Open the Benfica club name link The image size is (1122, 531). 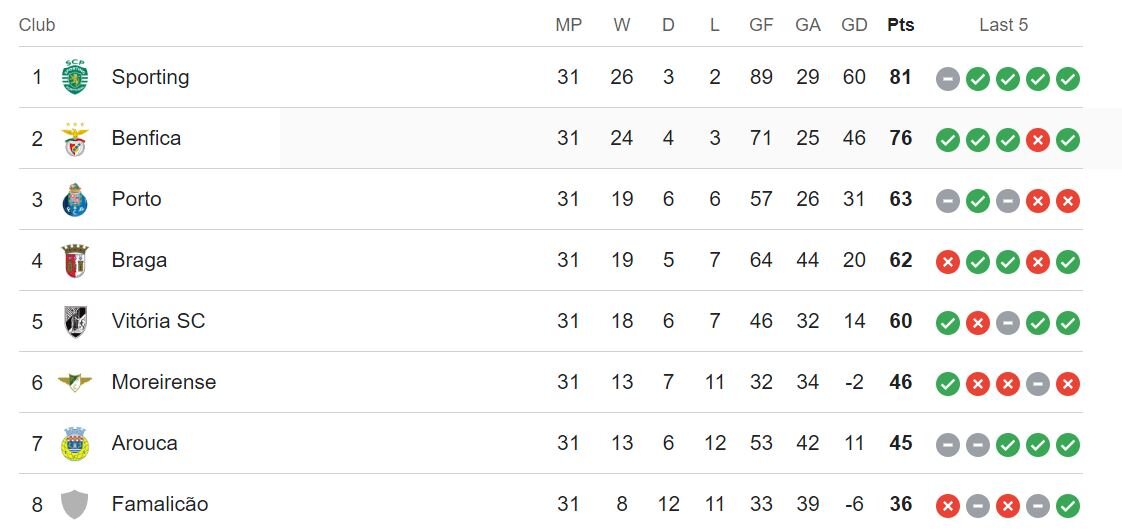[146, 138]
